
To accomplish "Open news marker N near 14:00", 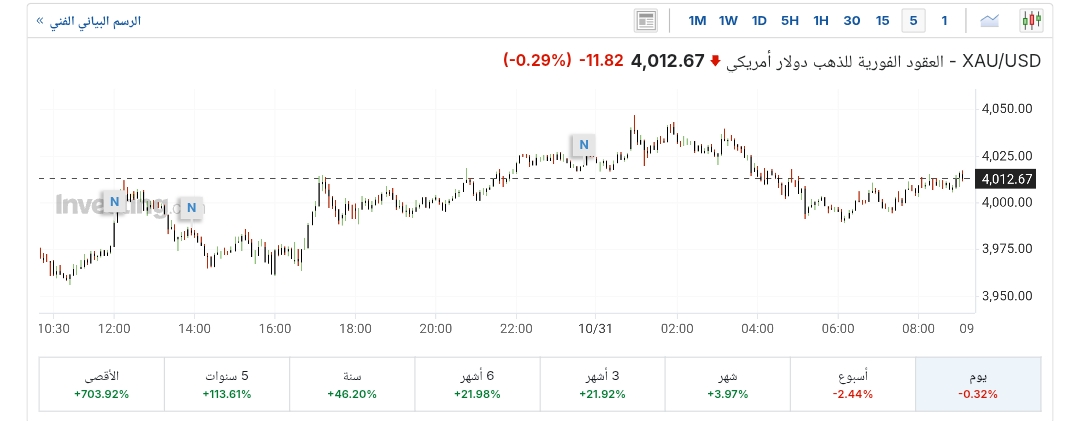I will (x=190, y=208).
